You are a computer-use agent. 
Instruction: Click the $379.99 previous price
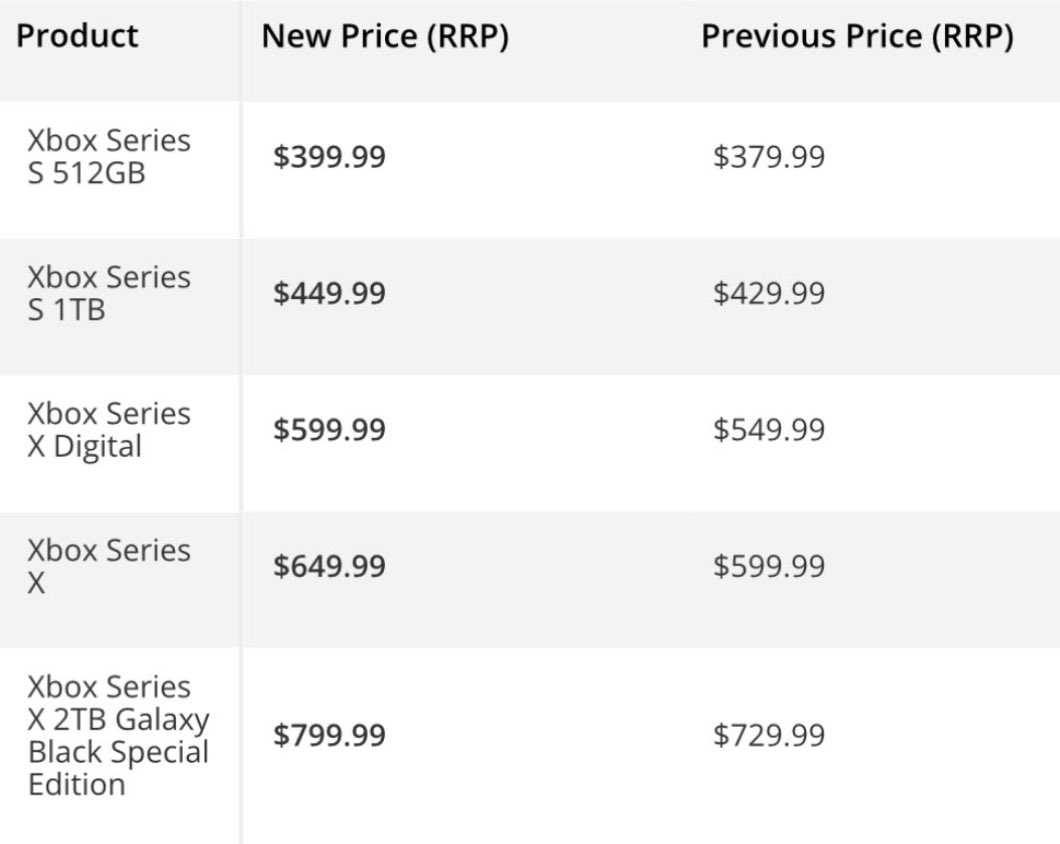click(769, 157)
